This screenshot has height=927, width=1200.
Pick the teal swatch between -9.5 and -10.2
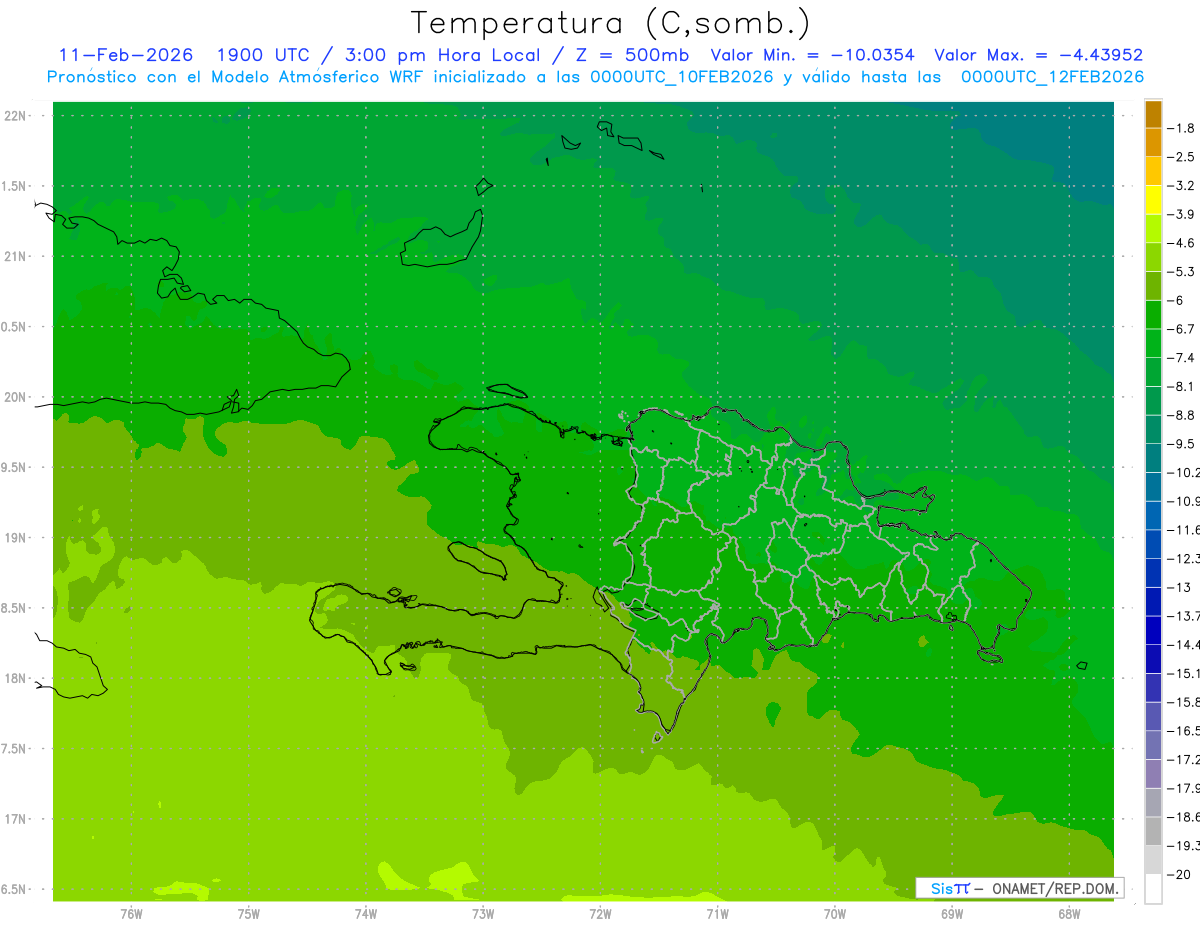[1153, 458]
